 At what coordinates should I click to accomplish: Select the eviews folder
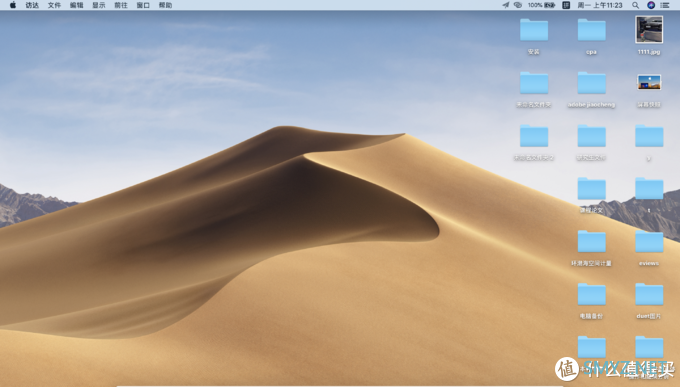[649, 242]
